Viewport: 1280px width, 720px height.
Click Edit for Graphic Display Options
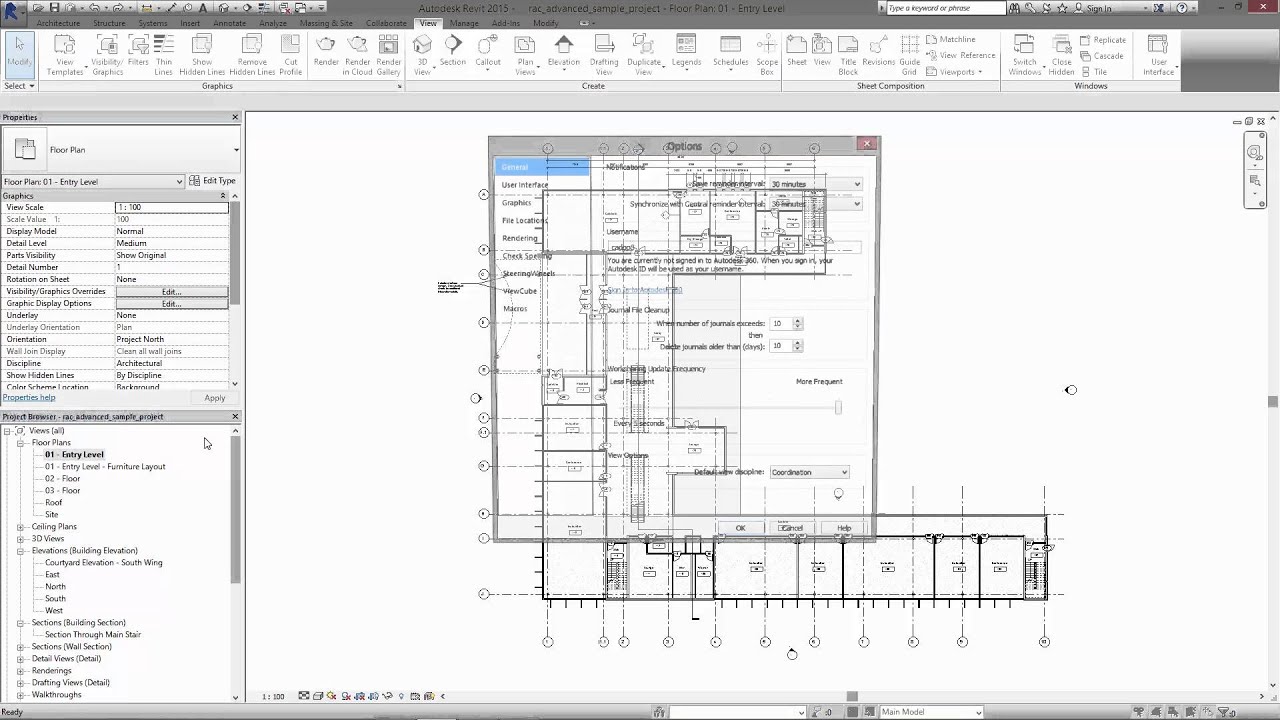tap(171, 303)
